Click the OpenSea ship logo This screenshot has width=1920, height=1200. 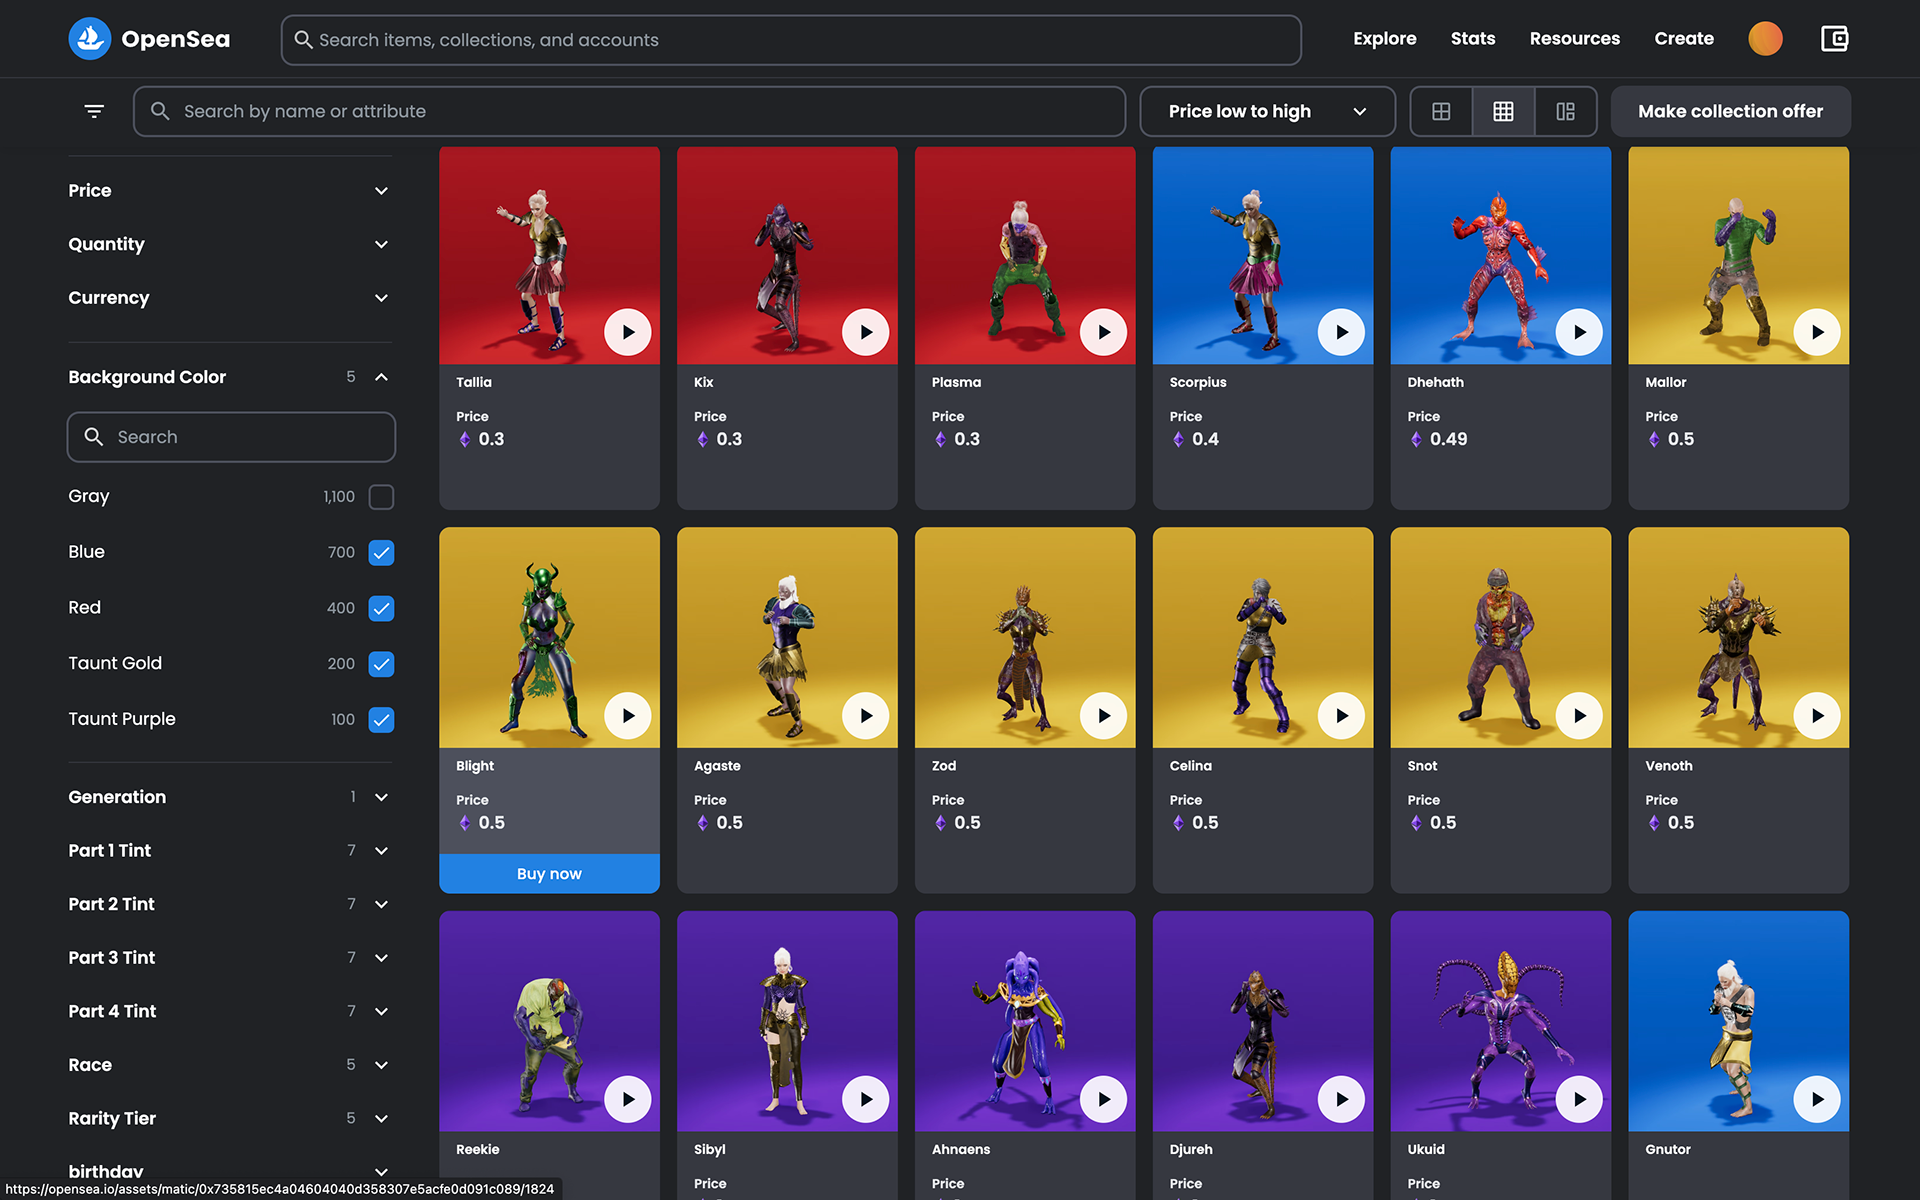(90, 39)
